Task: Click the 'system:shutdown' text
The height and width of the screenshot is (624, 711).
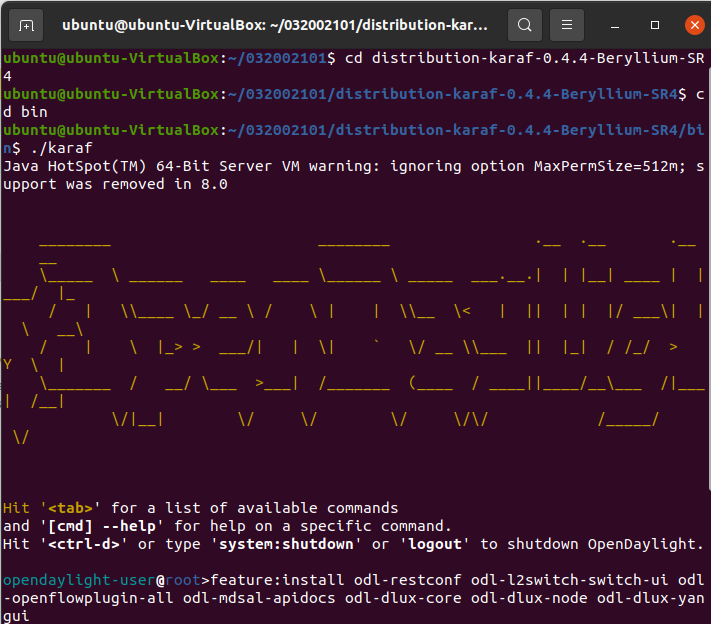Action: click(286, 544)
